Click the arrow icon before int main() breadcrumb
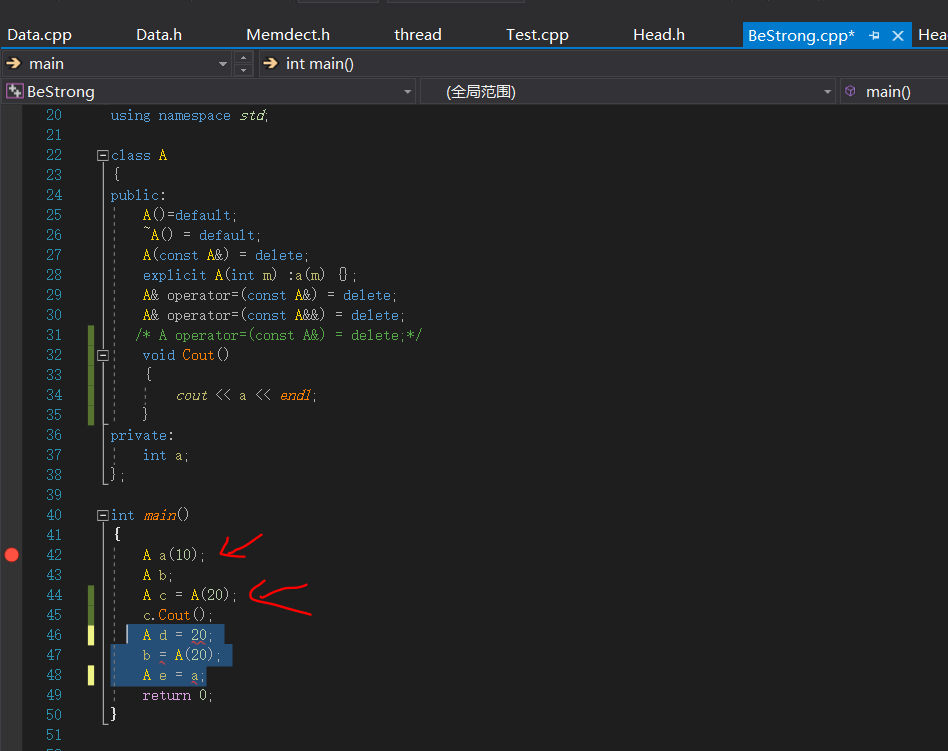This screenshot has width=948, height=751. (x=268, y=63)
